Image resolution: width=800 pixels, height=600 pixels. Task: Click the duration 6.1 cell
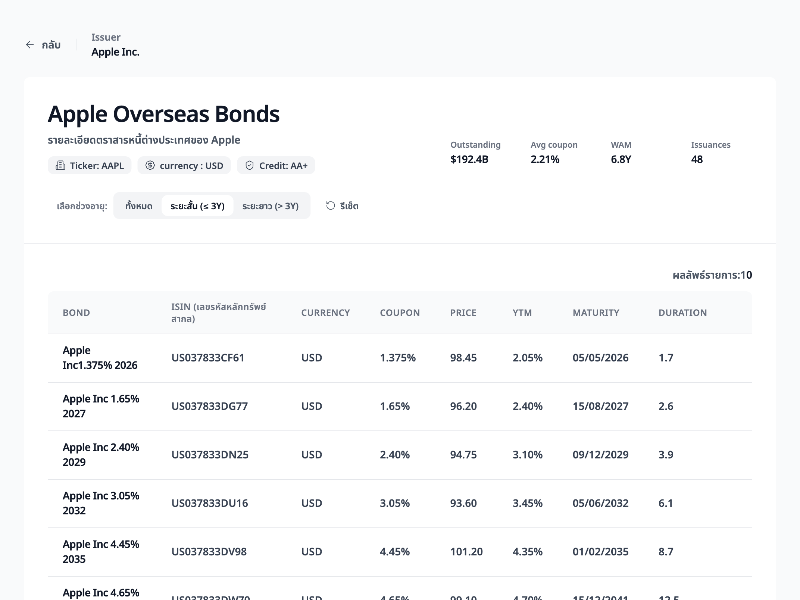pos(666,503)
